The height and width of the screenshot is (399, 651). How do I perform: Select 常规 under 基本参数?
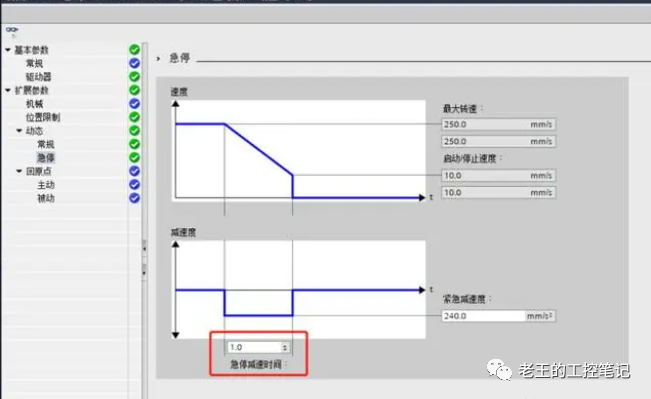pyautogui.click(x=34, y=64)
